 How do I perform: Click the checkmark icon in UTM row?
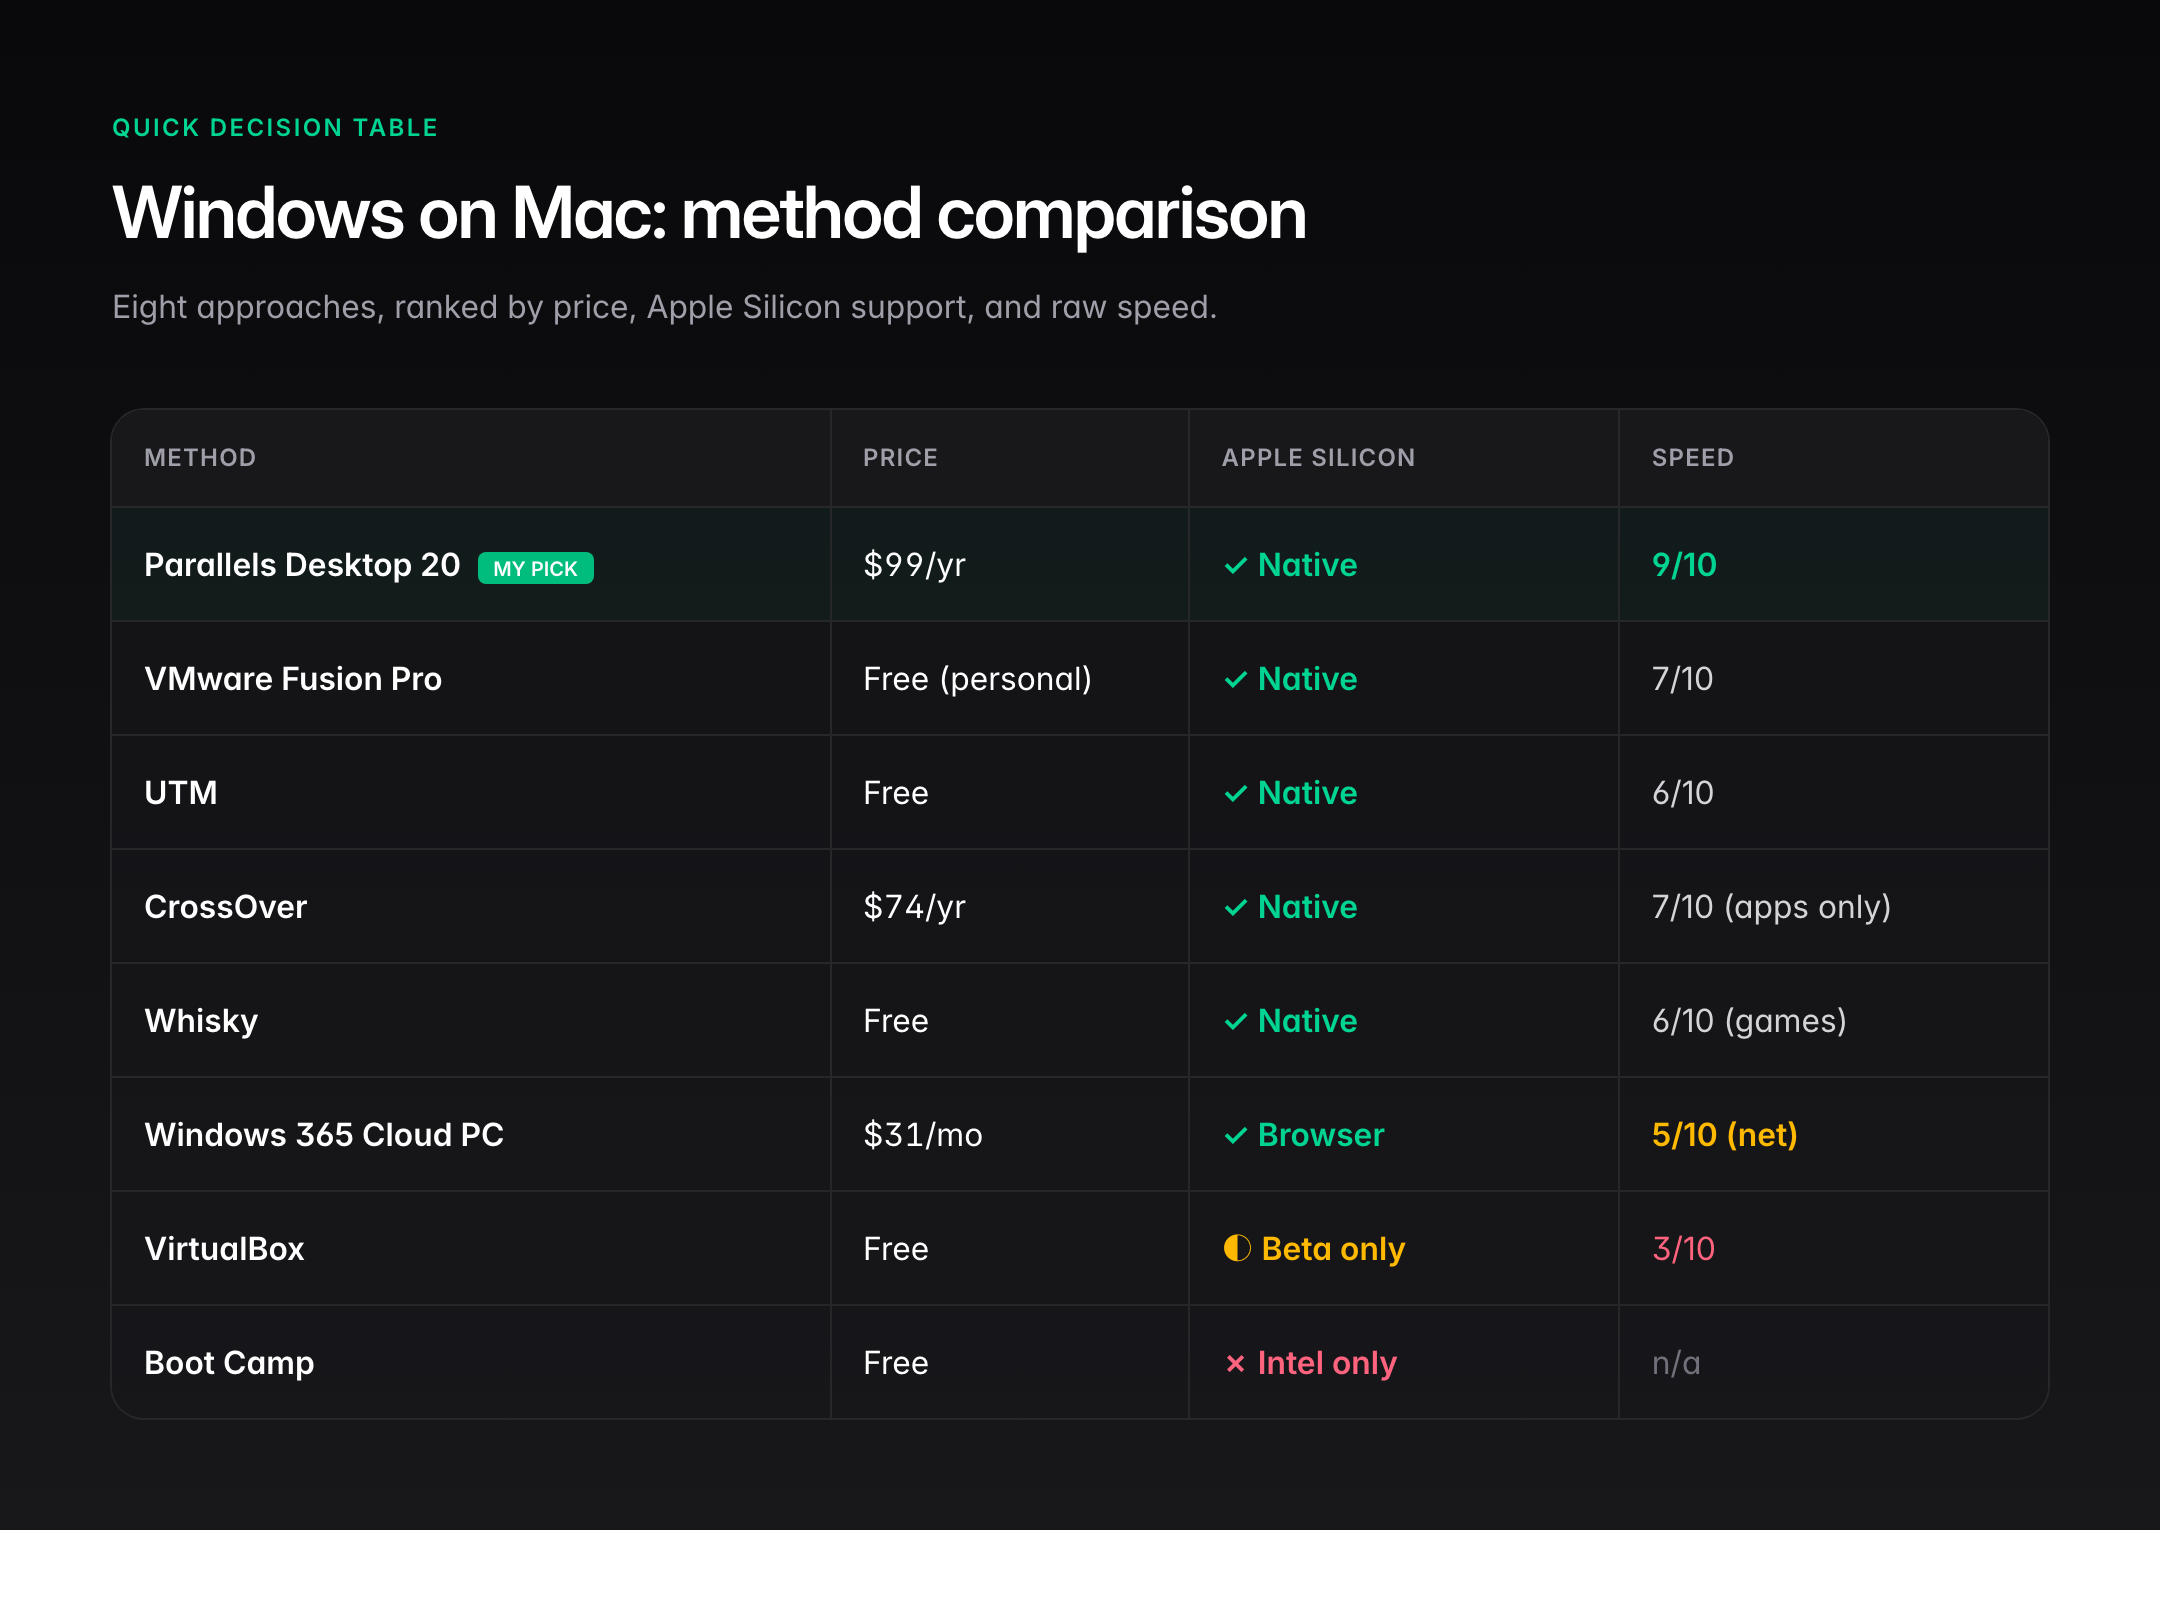[1236, 794]
